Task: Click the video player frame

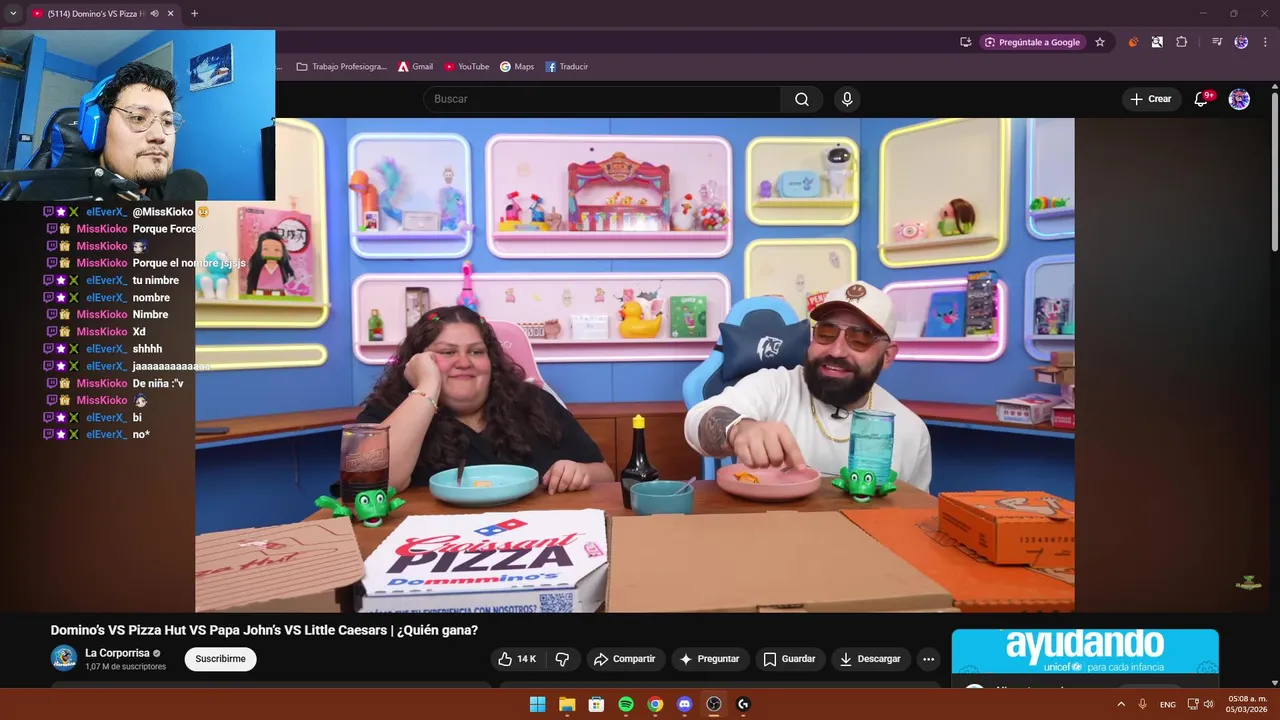Action: pyautogui.click(x=635, y=365)
